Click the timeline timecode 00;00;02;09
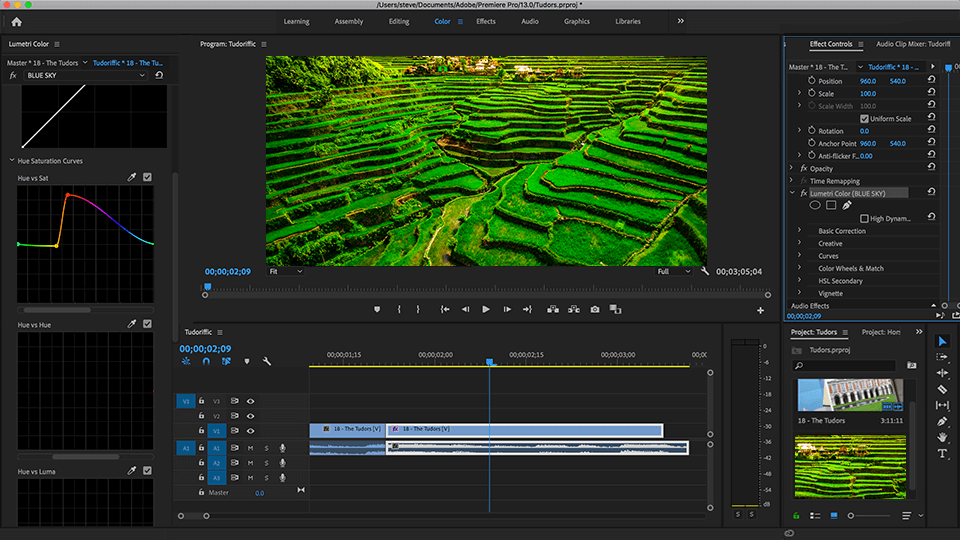This screenshot has height=540, width=960. tap(205, 348)
